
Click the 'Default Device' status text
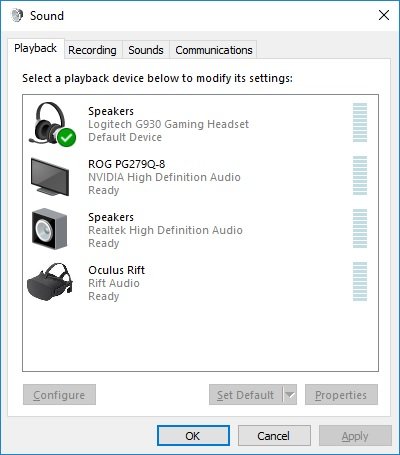(x=125, y=137)
